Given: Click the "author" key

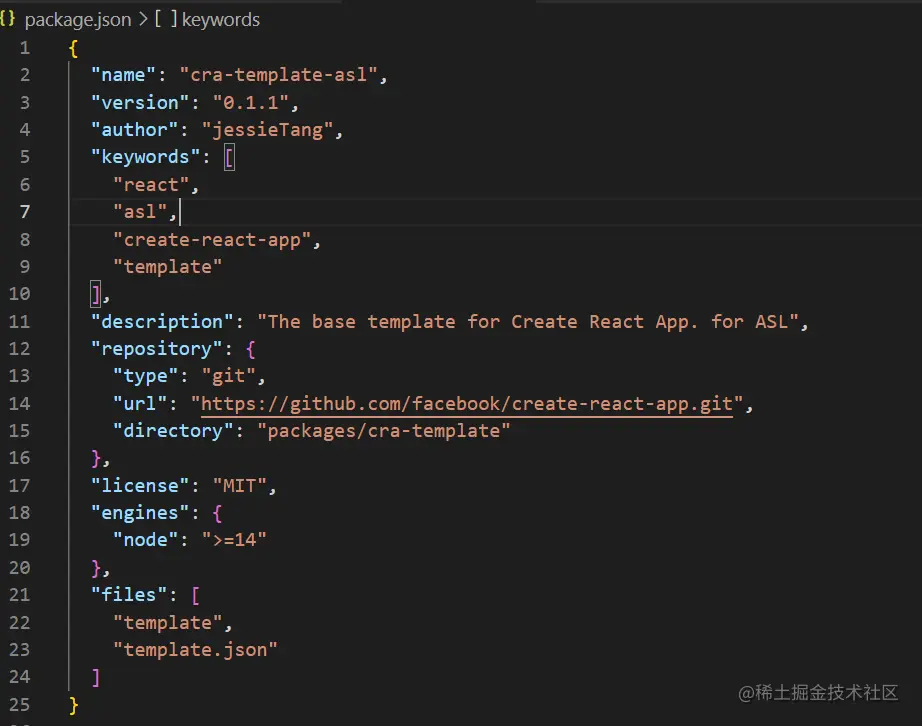Looking at the screenshot, I should pyautogui.click(x=134, y=130).
